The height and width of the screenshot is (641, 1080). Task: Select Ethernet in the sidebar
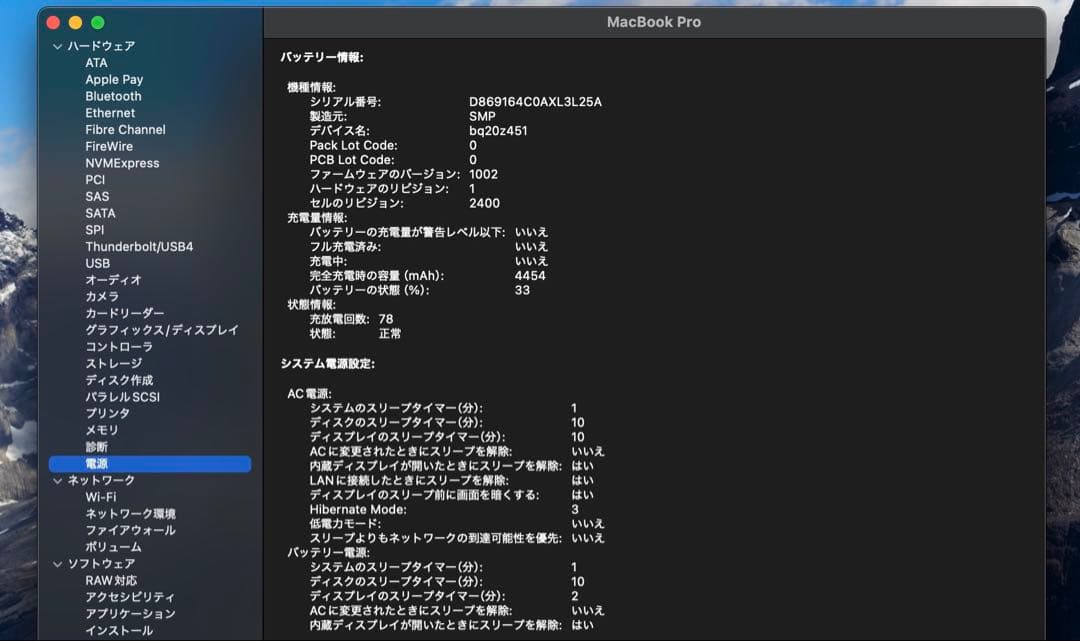[110, 113]
